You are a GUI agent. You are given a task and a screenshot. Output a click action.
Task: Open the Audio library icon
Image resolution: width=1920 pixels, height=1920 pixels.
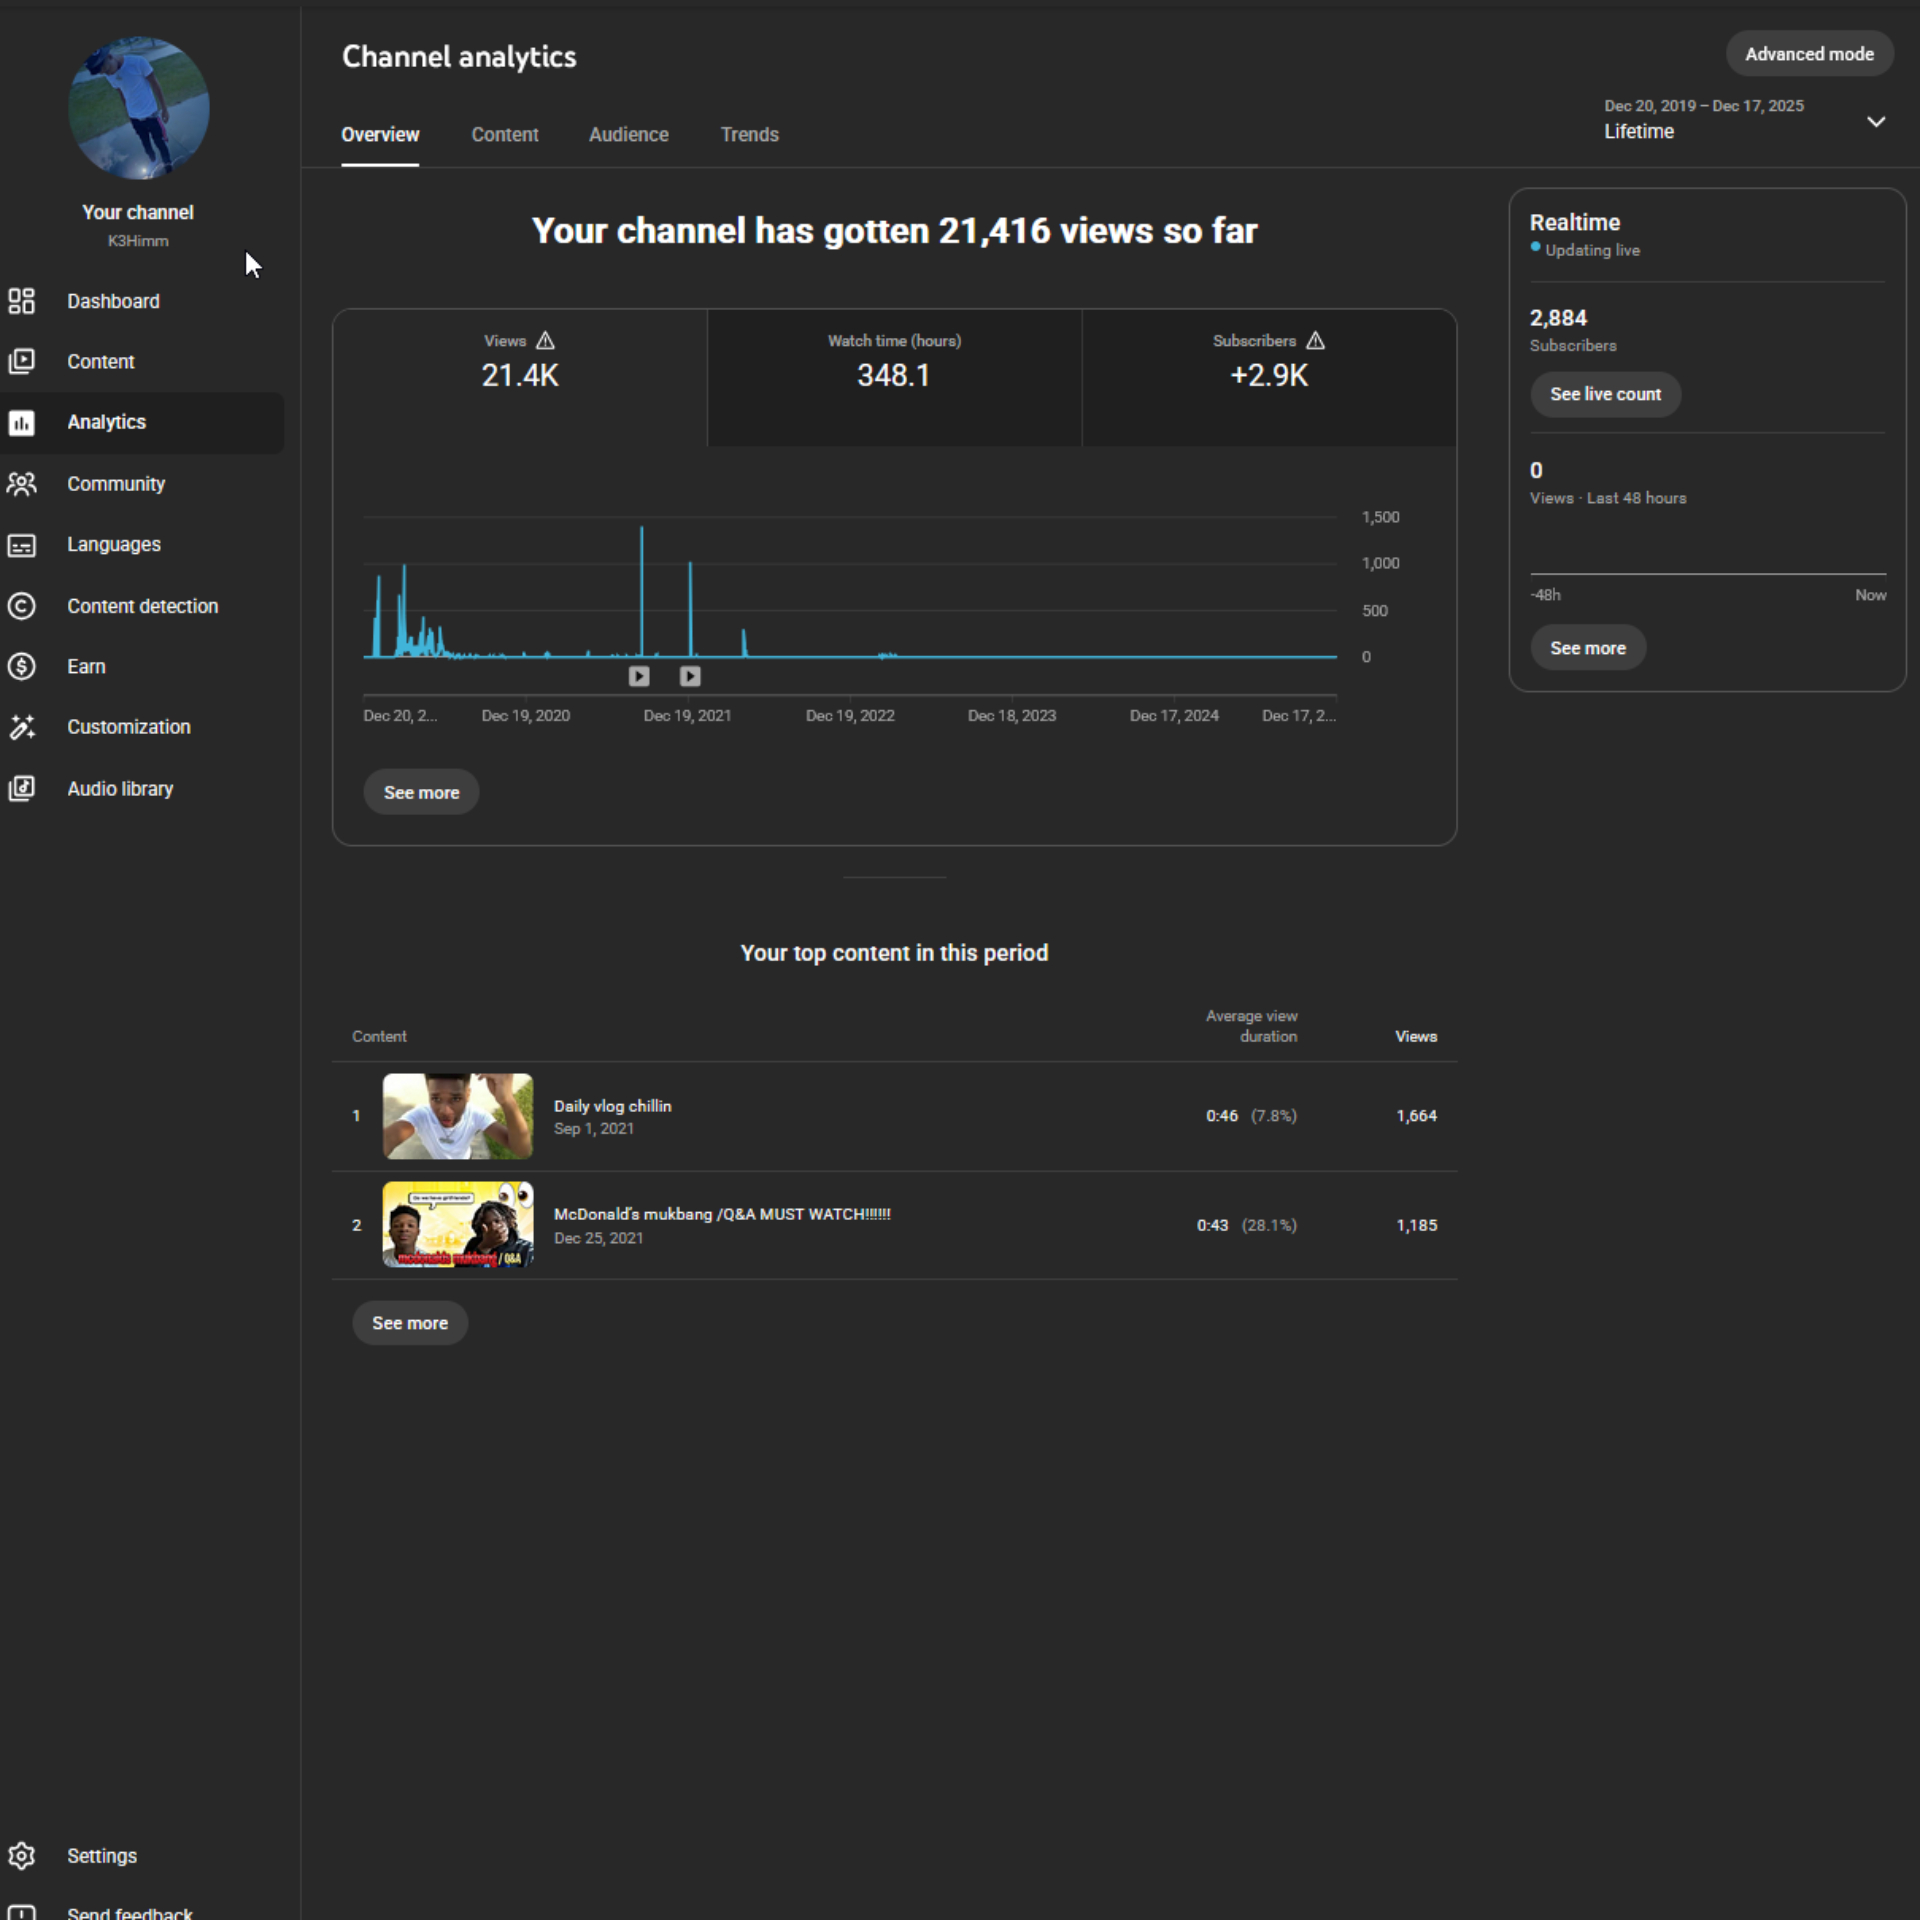click(x=22, y=789)
